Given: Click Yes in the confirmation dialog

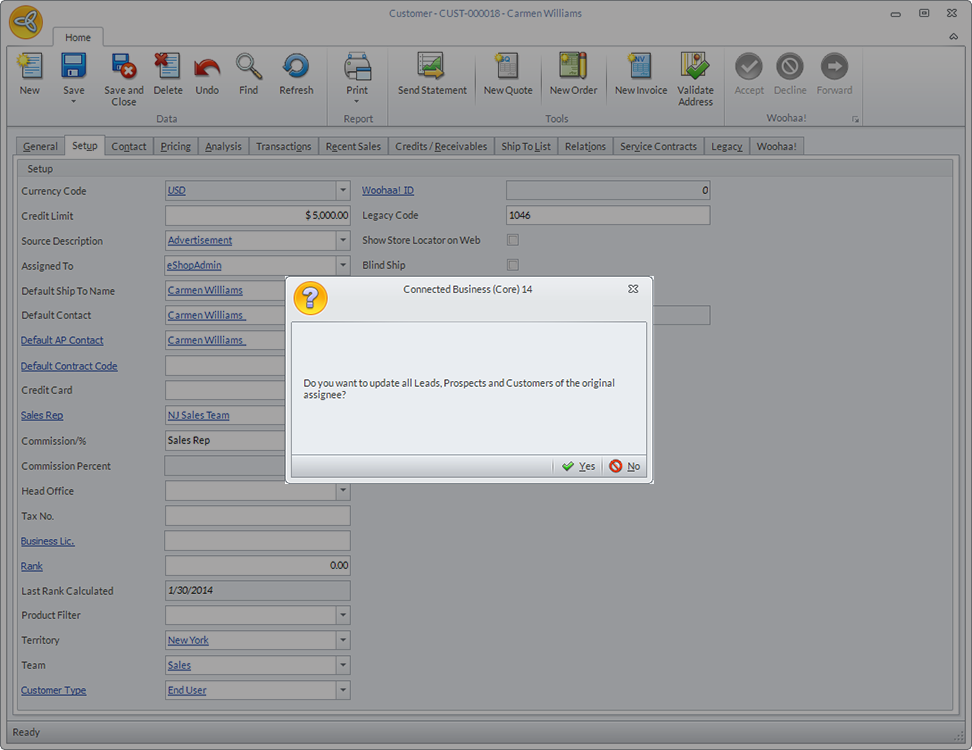Looking at the screenshot, I should pyautogui.click(x=578, y=466).
